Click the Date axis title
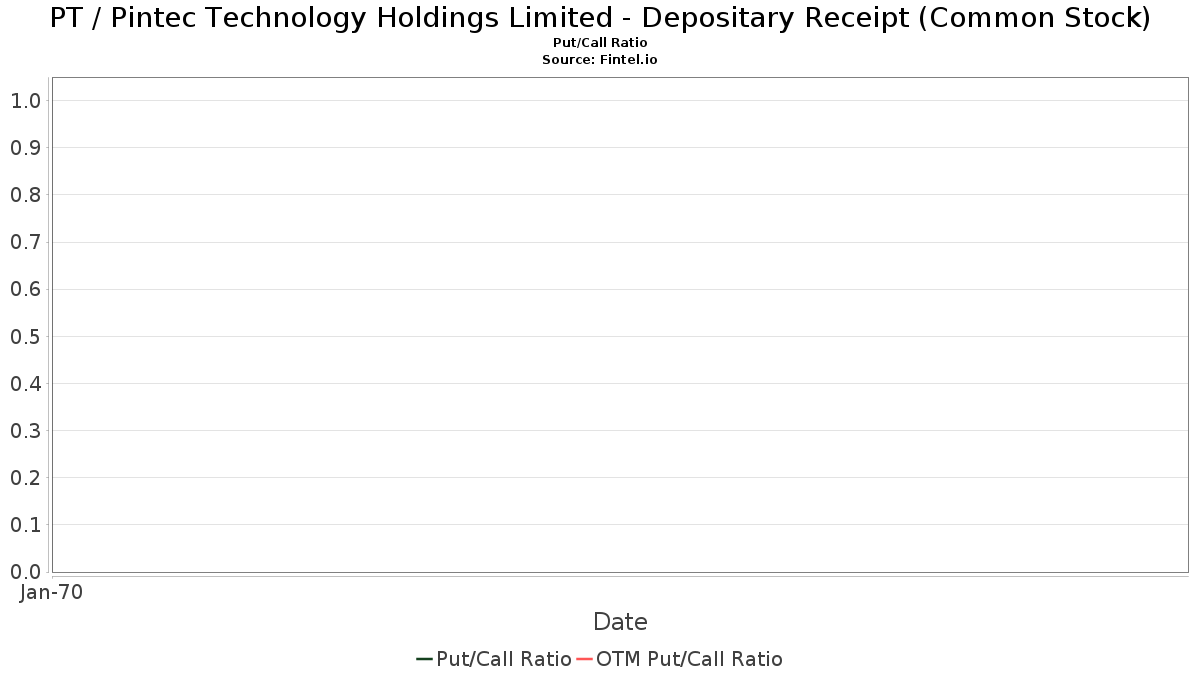1200x675 pixels. pos(620,622)
